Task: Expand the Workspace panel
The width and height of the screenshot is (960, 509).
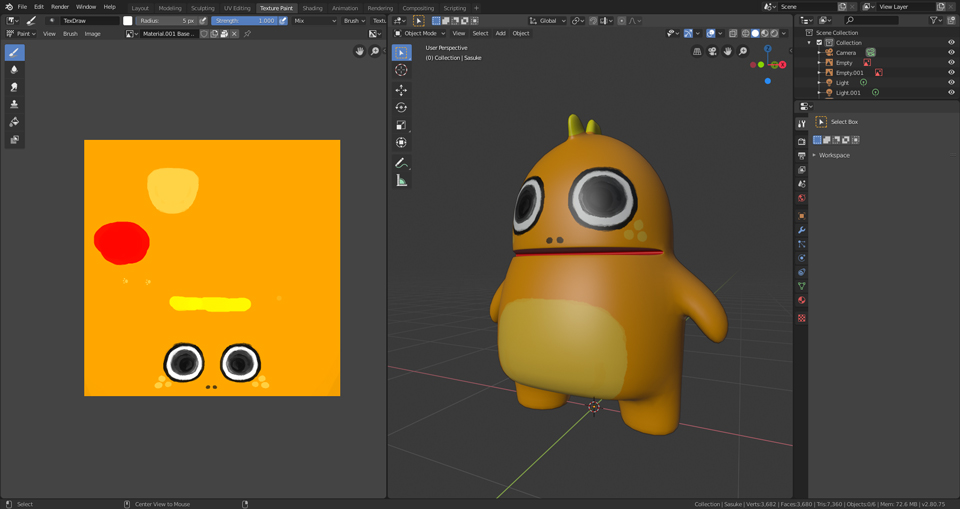Action: coord(832,155)
